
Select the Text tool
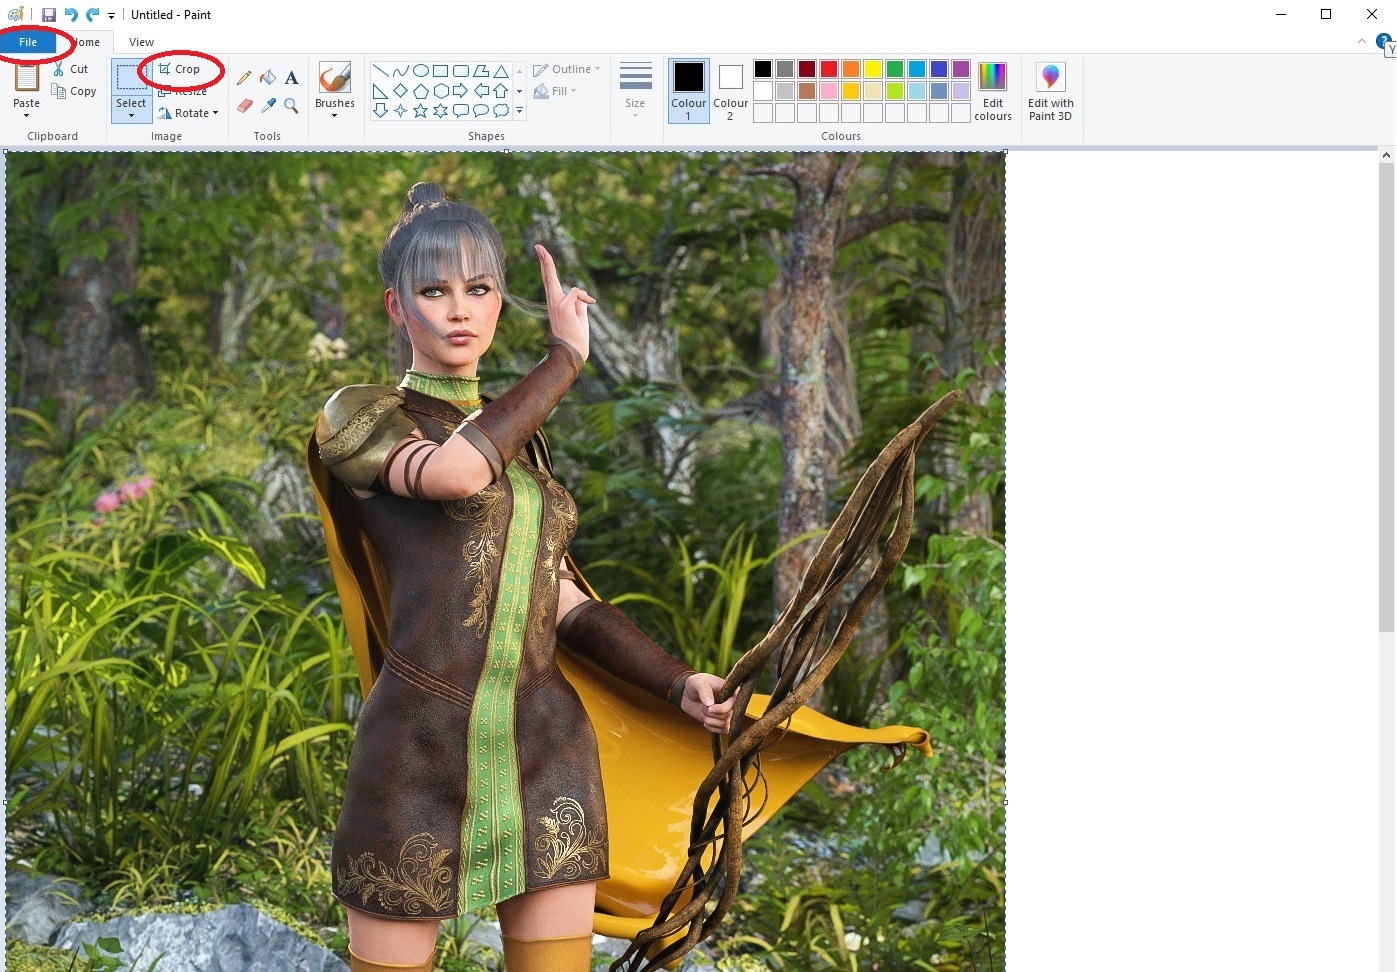coord(291,77)
